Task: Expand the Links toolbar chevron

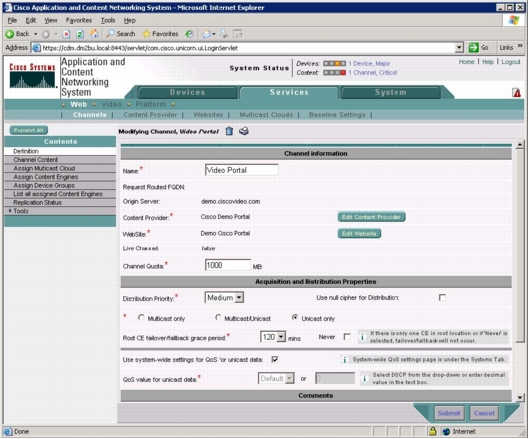Action: coord(520,46)
